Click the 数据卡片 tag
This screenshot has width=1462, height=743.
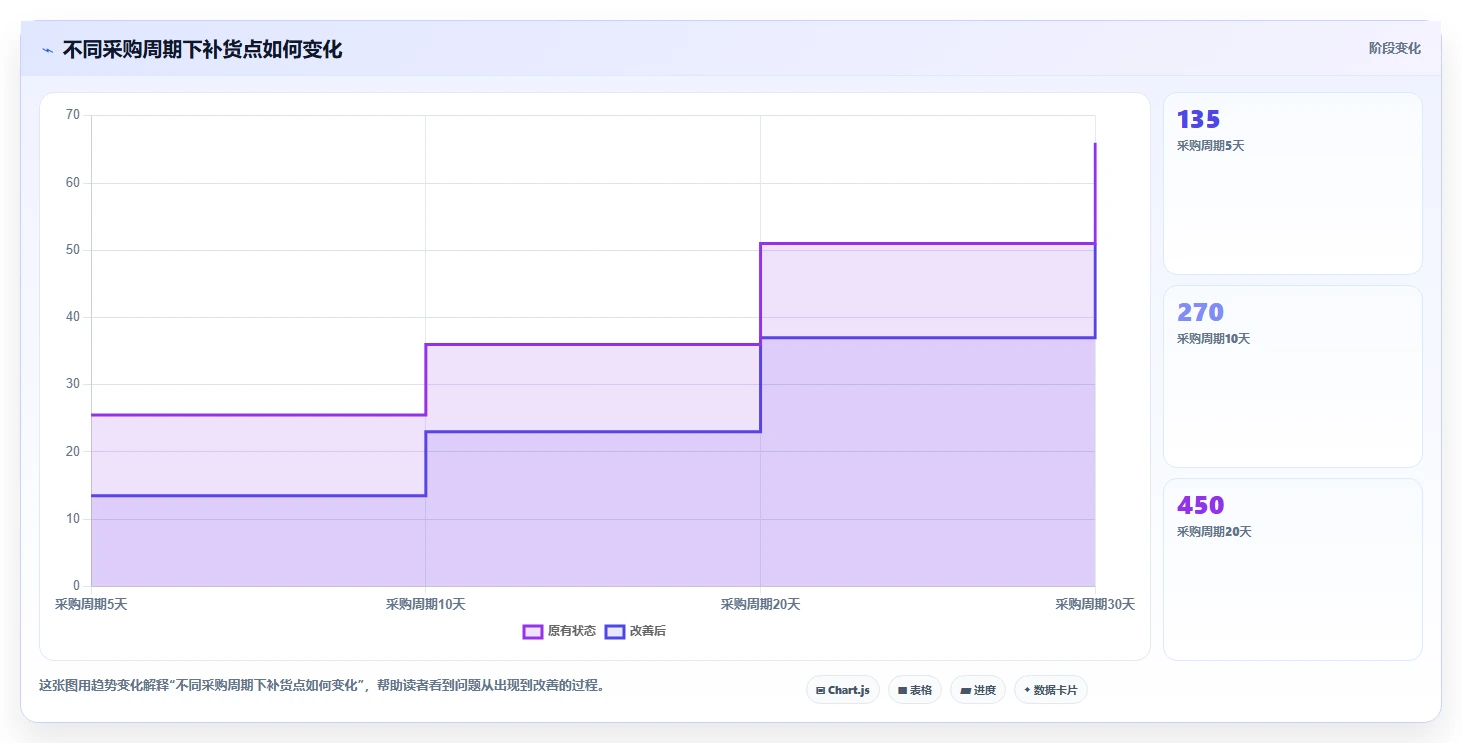pos(1051,690)
